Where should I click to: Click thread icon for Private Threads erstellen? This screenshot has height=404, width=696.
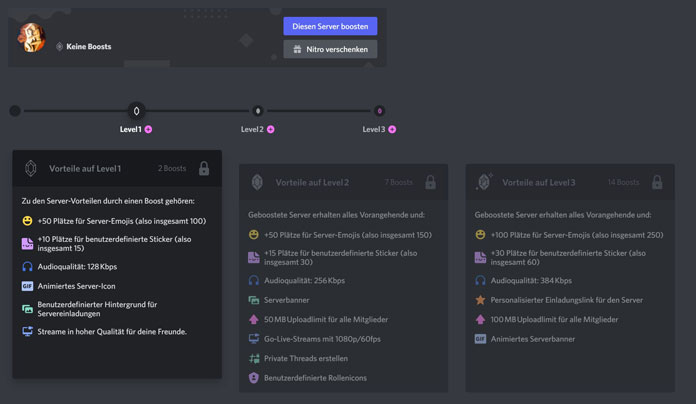(x=254, y=358)
